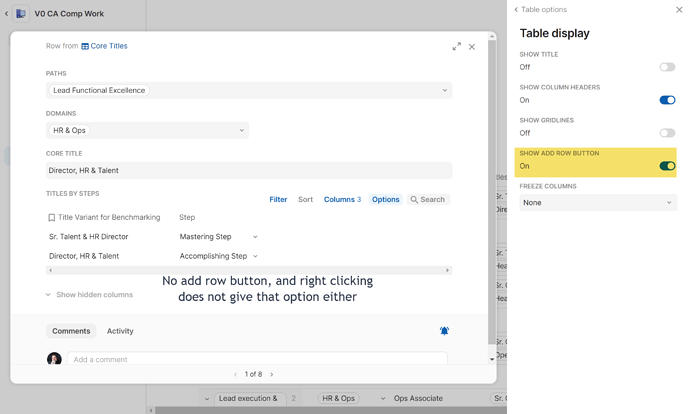This screenshot has height=414, width=690.
Task: Expand Show hidden columns
Action: (89, 295)
